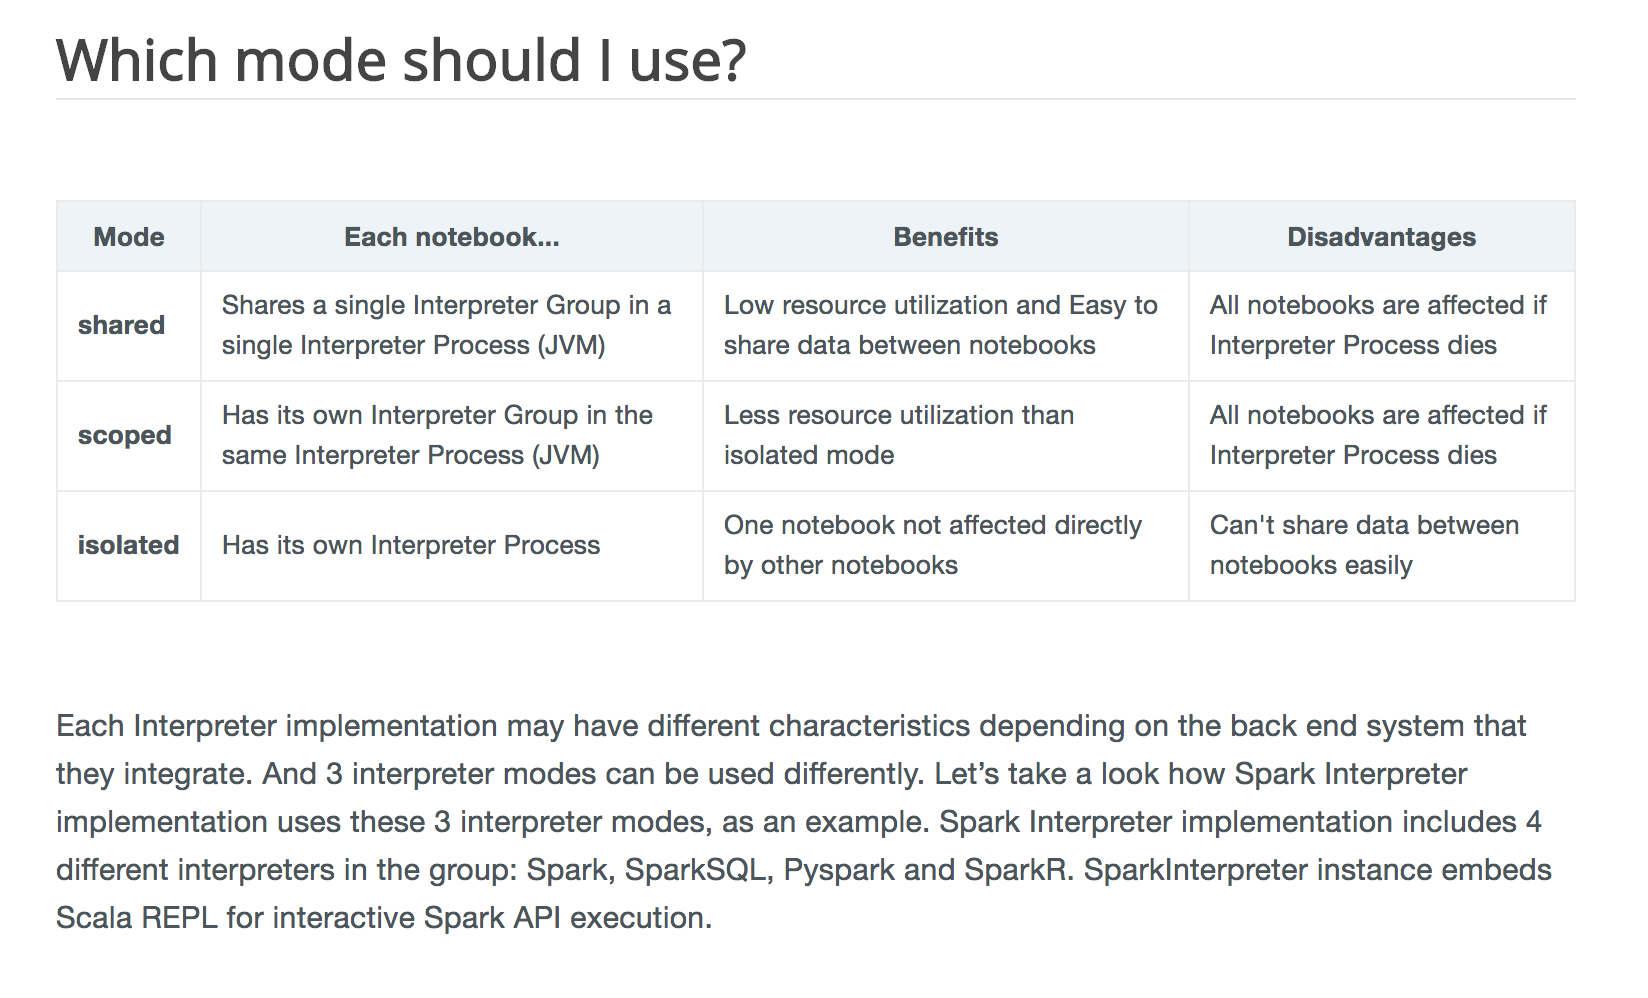Click the 'Can't share data between notebooks' cell
This screenshot has width=1648, height=998.
click(x=1382, y=546)
